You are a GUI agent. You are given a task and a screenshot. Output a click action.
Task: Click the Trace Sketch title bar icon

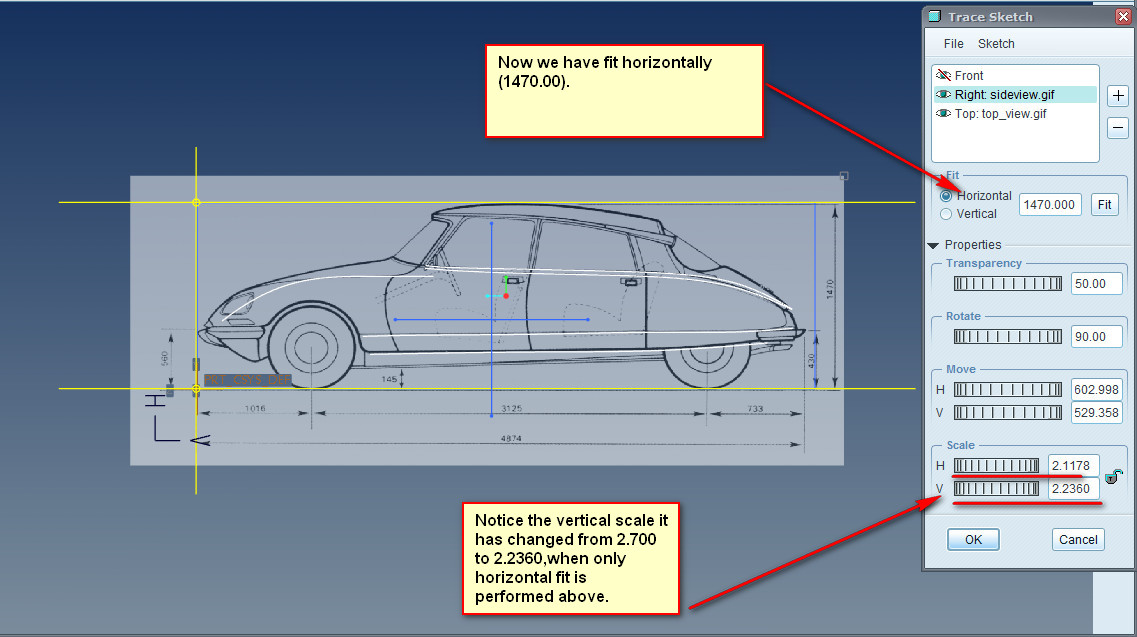pos(935,16)
